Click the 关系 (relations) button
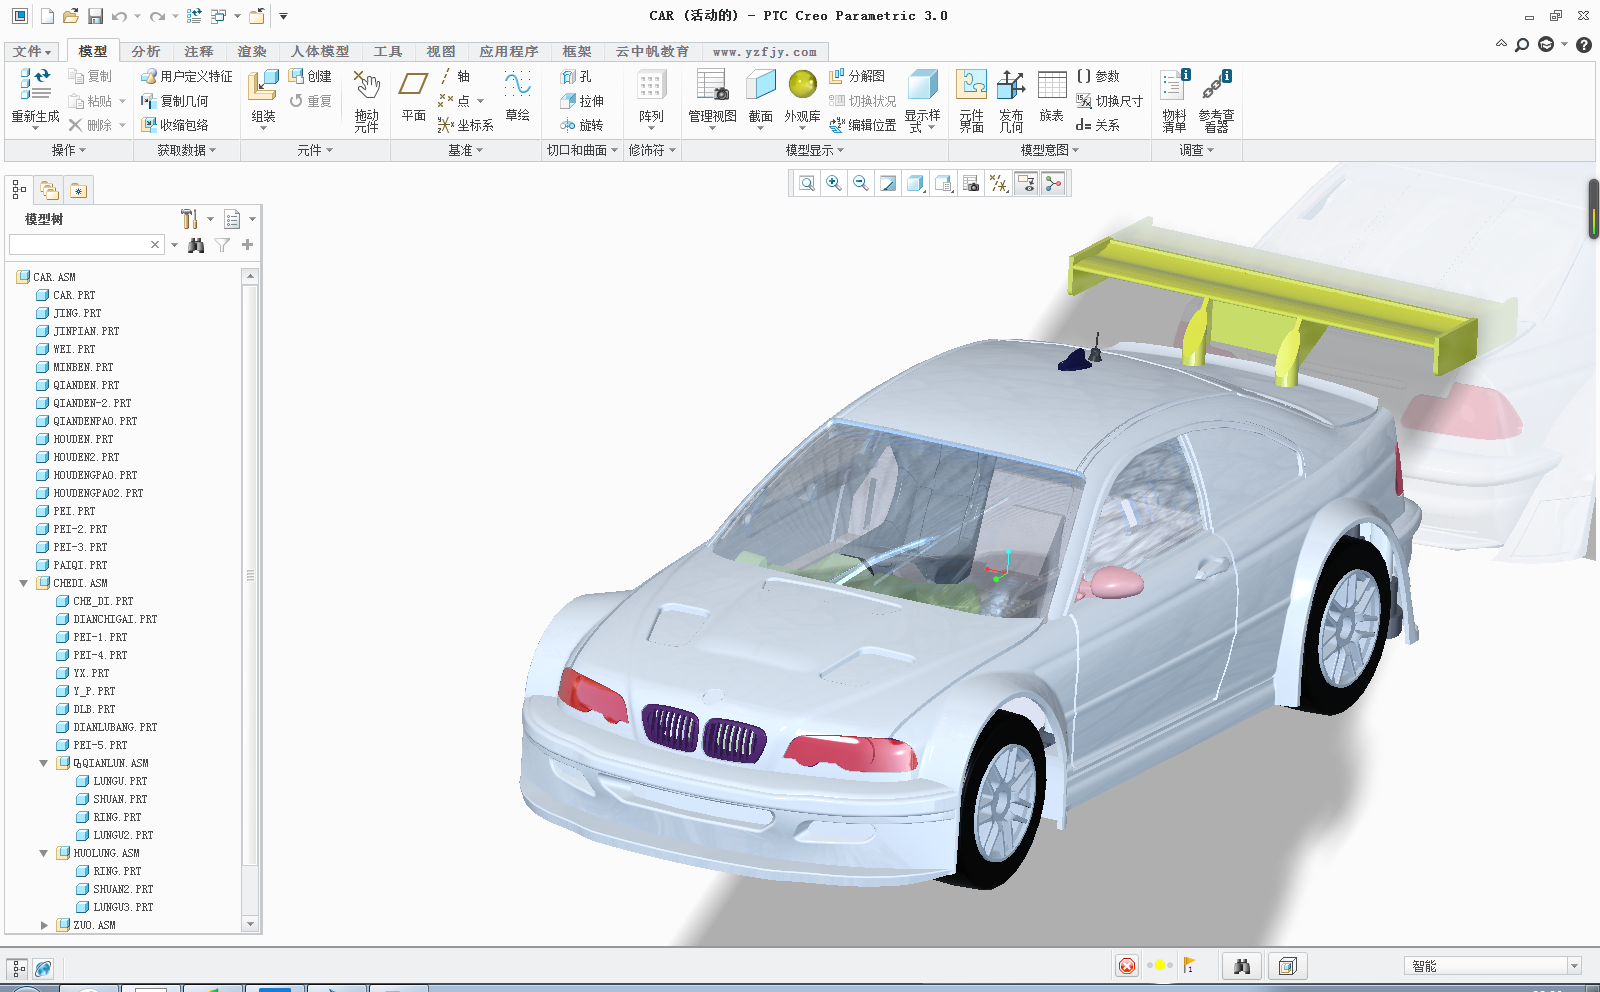The image size is (1600, 992). (1098, 125)
